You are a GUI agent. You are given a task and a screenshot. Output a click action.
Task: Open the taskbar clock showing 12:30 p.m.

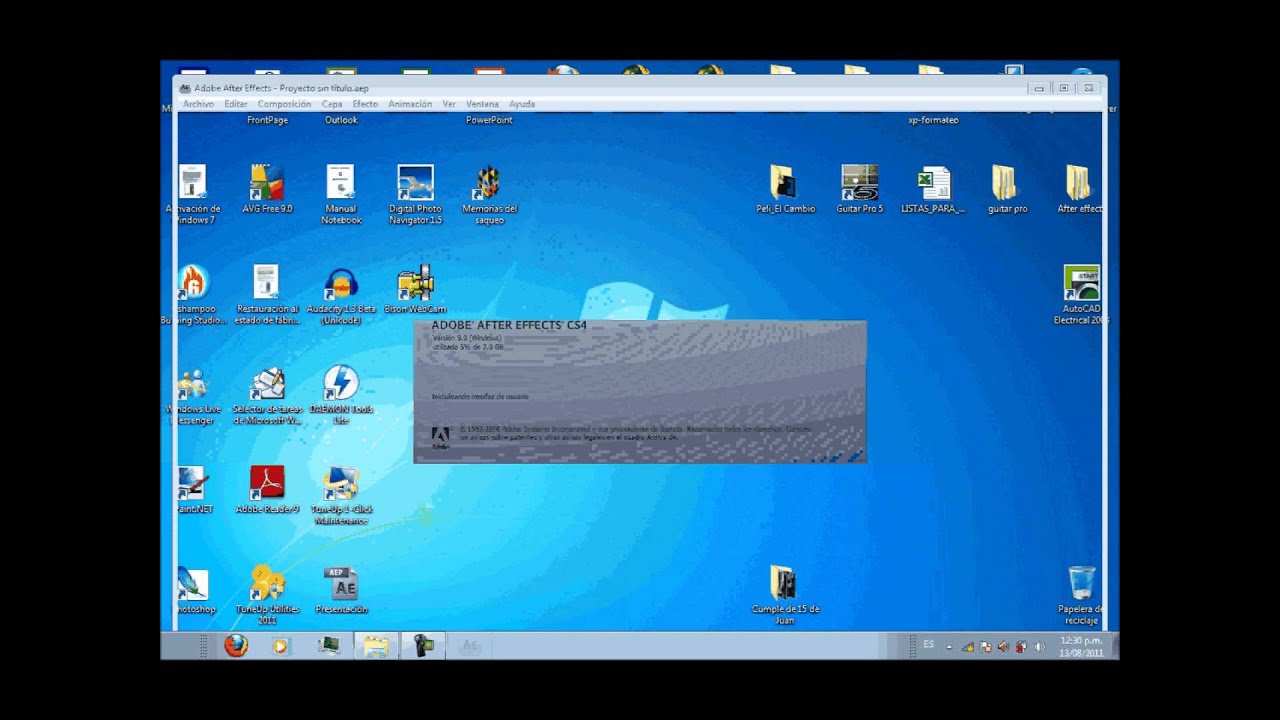point(1081,646)
